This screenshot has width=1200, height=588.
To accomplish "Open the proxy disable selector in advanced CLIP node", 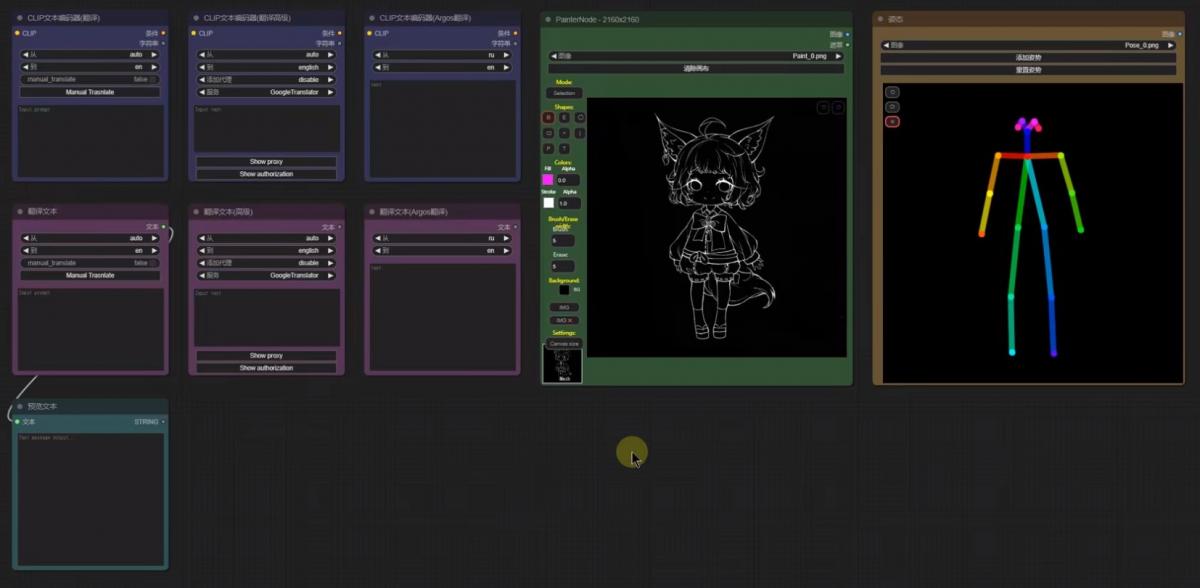I will coord(266,79).
